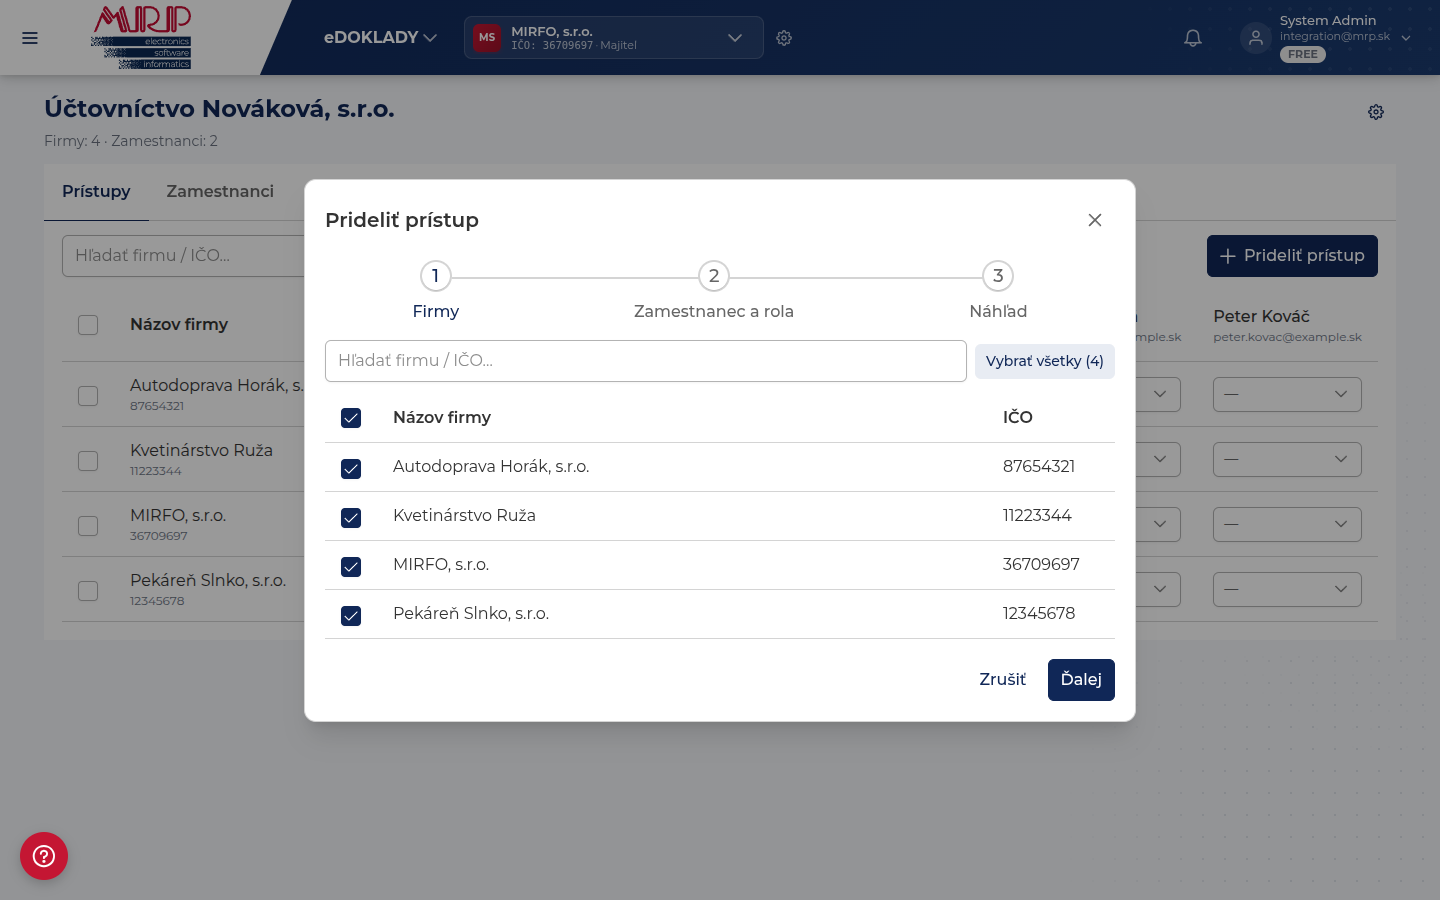
Task: Switch to the Zamestnanci tab
Action: (220, 192)
